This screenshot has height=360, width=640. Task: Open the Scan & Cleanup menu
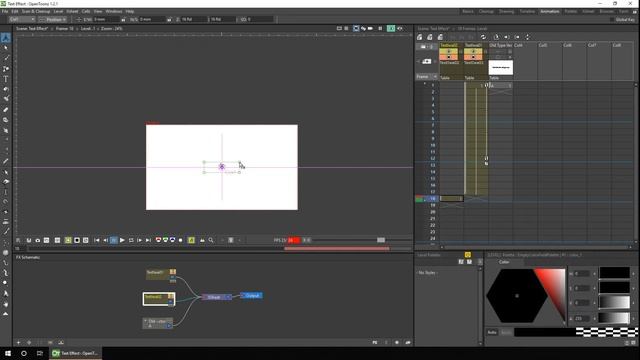(x=36, y=11)
